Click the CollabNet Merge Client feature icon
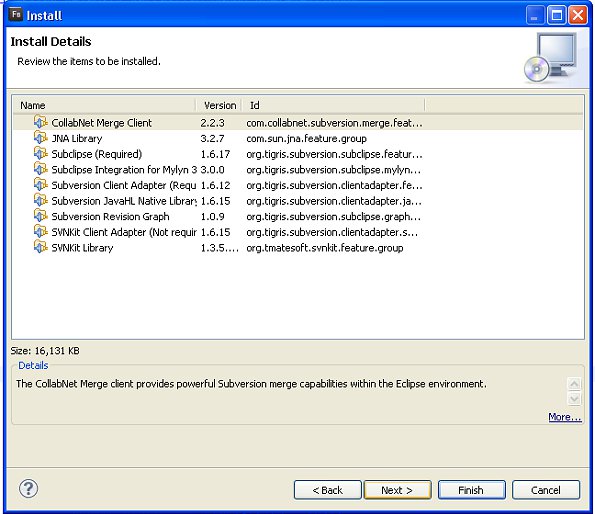This screenshot has height=514, width=595. point(40,123)
